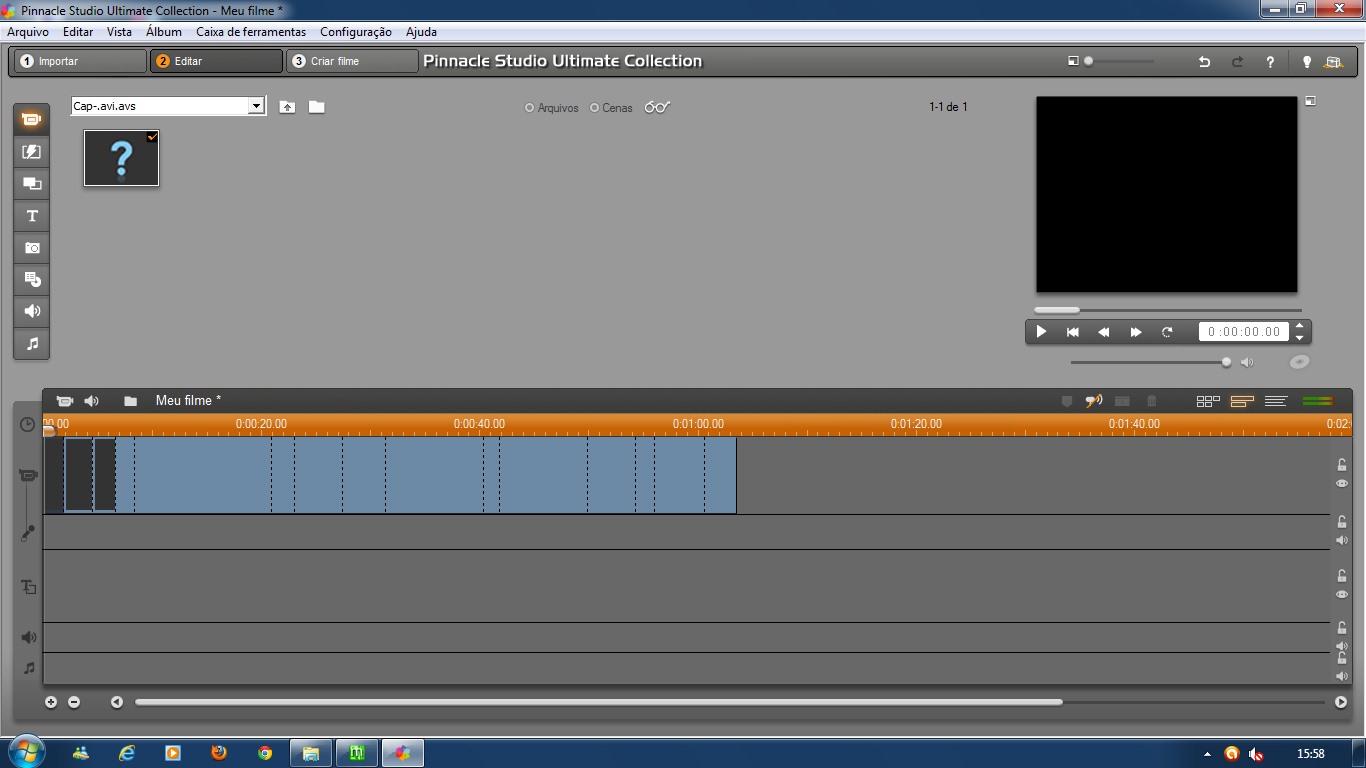Click the player volume slider handle
Viewport: 1366px width, 768px height.
1226,362
